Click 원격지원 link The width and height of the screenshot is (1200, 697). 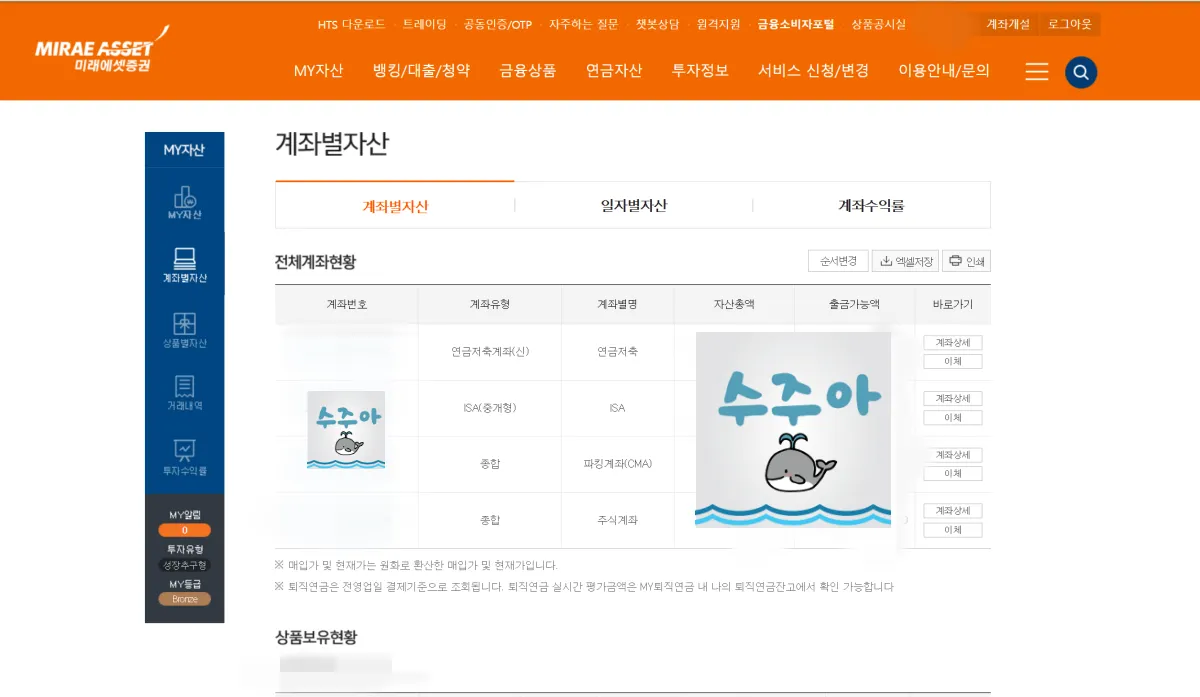point(719,24)
